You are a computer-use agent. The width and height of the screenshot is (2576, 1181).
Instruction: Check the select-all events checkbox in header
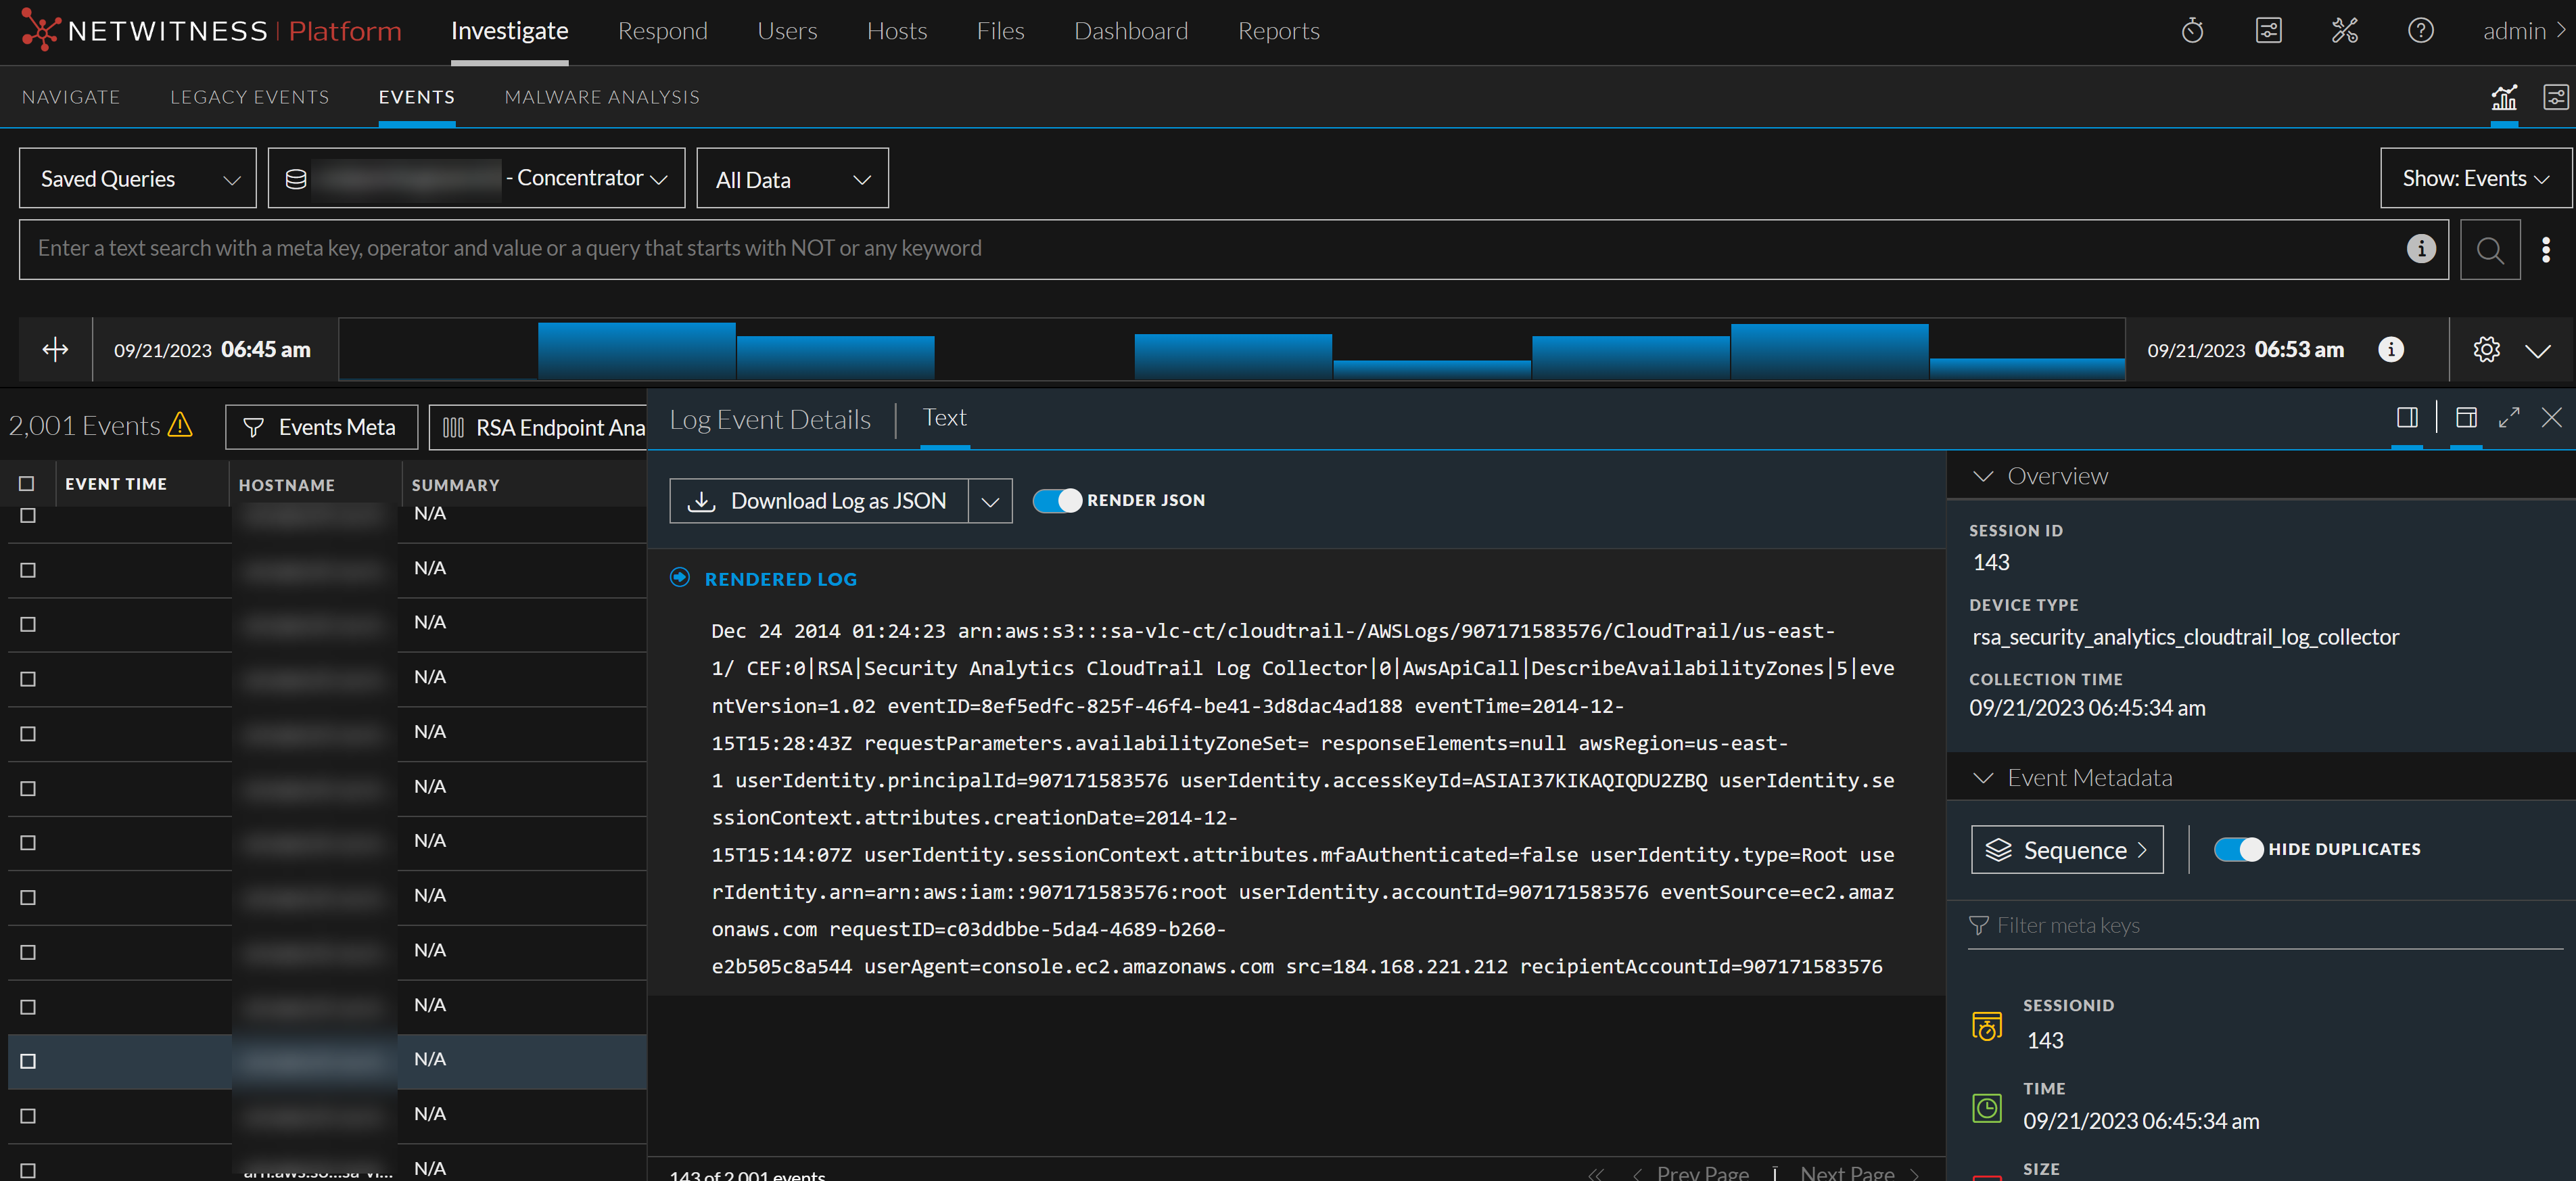click(x=27, y=484)
